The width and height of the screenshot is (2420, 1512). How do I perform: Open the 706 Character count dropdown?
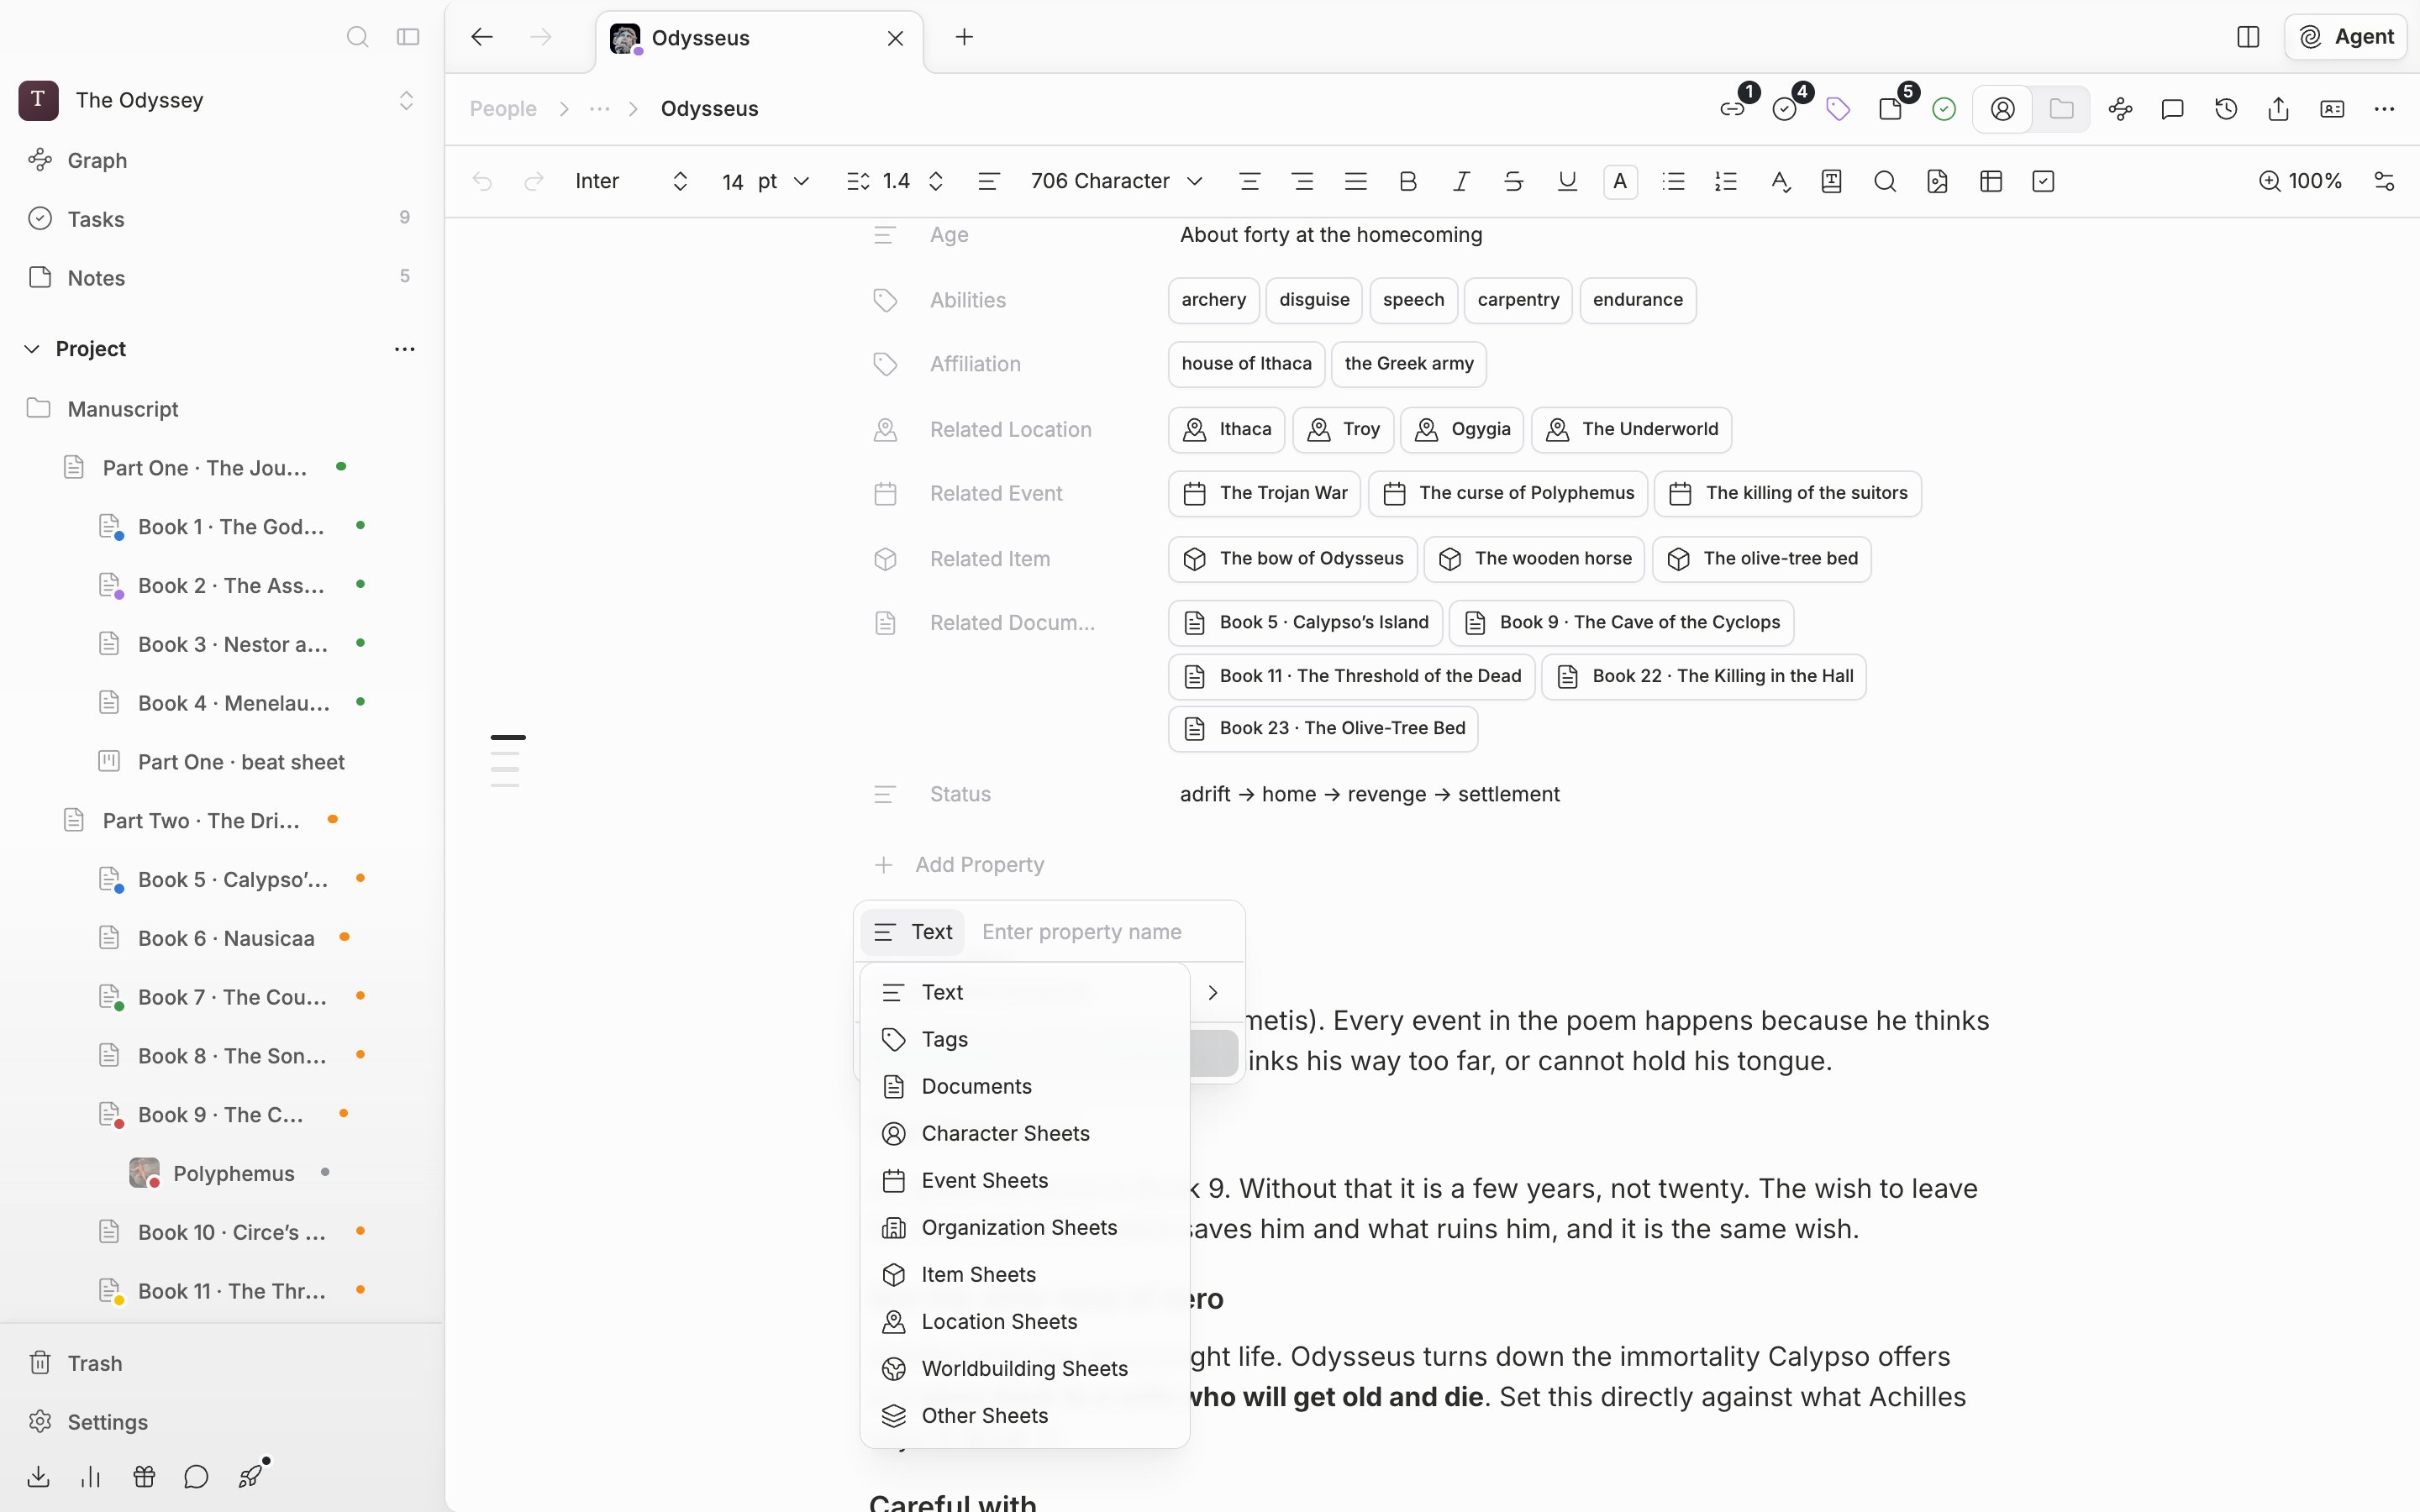point(1117,181)
